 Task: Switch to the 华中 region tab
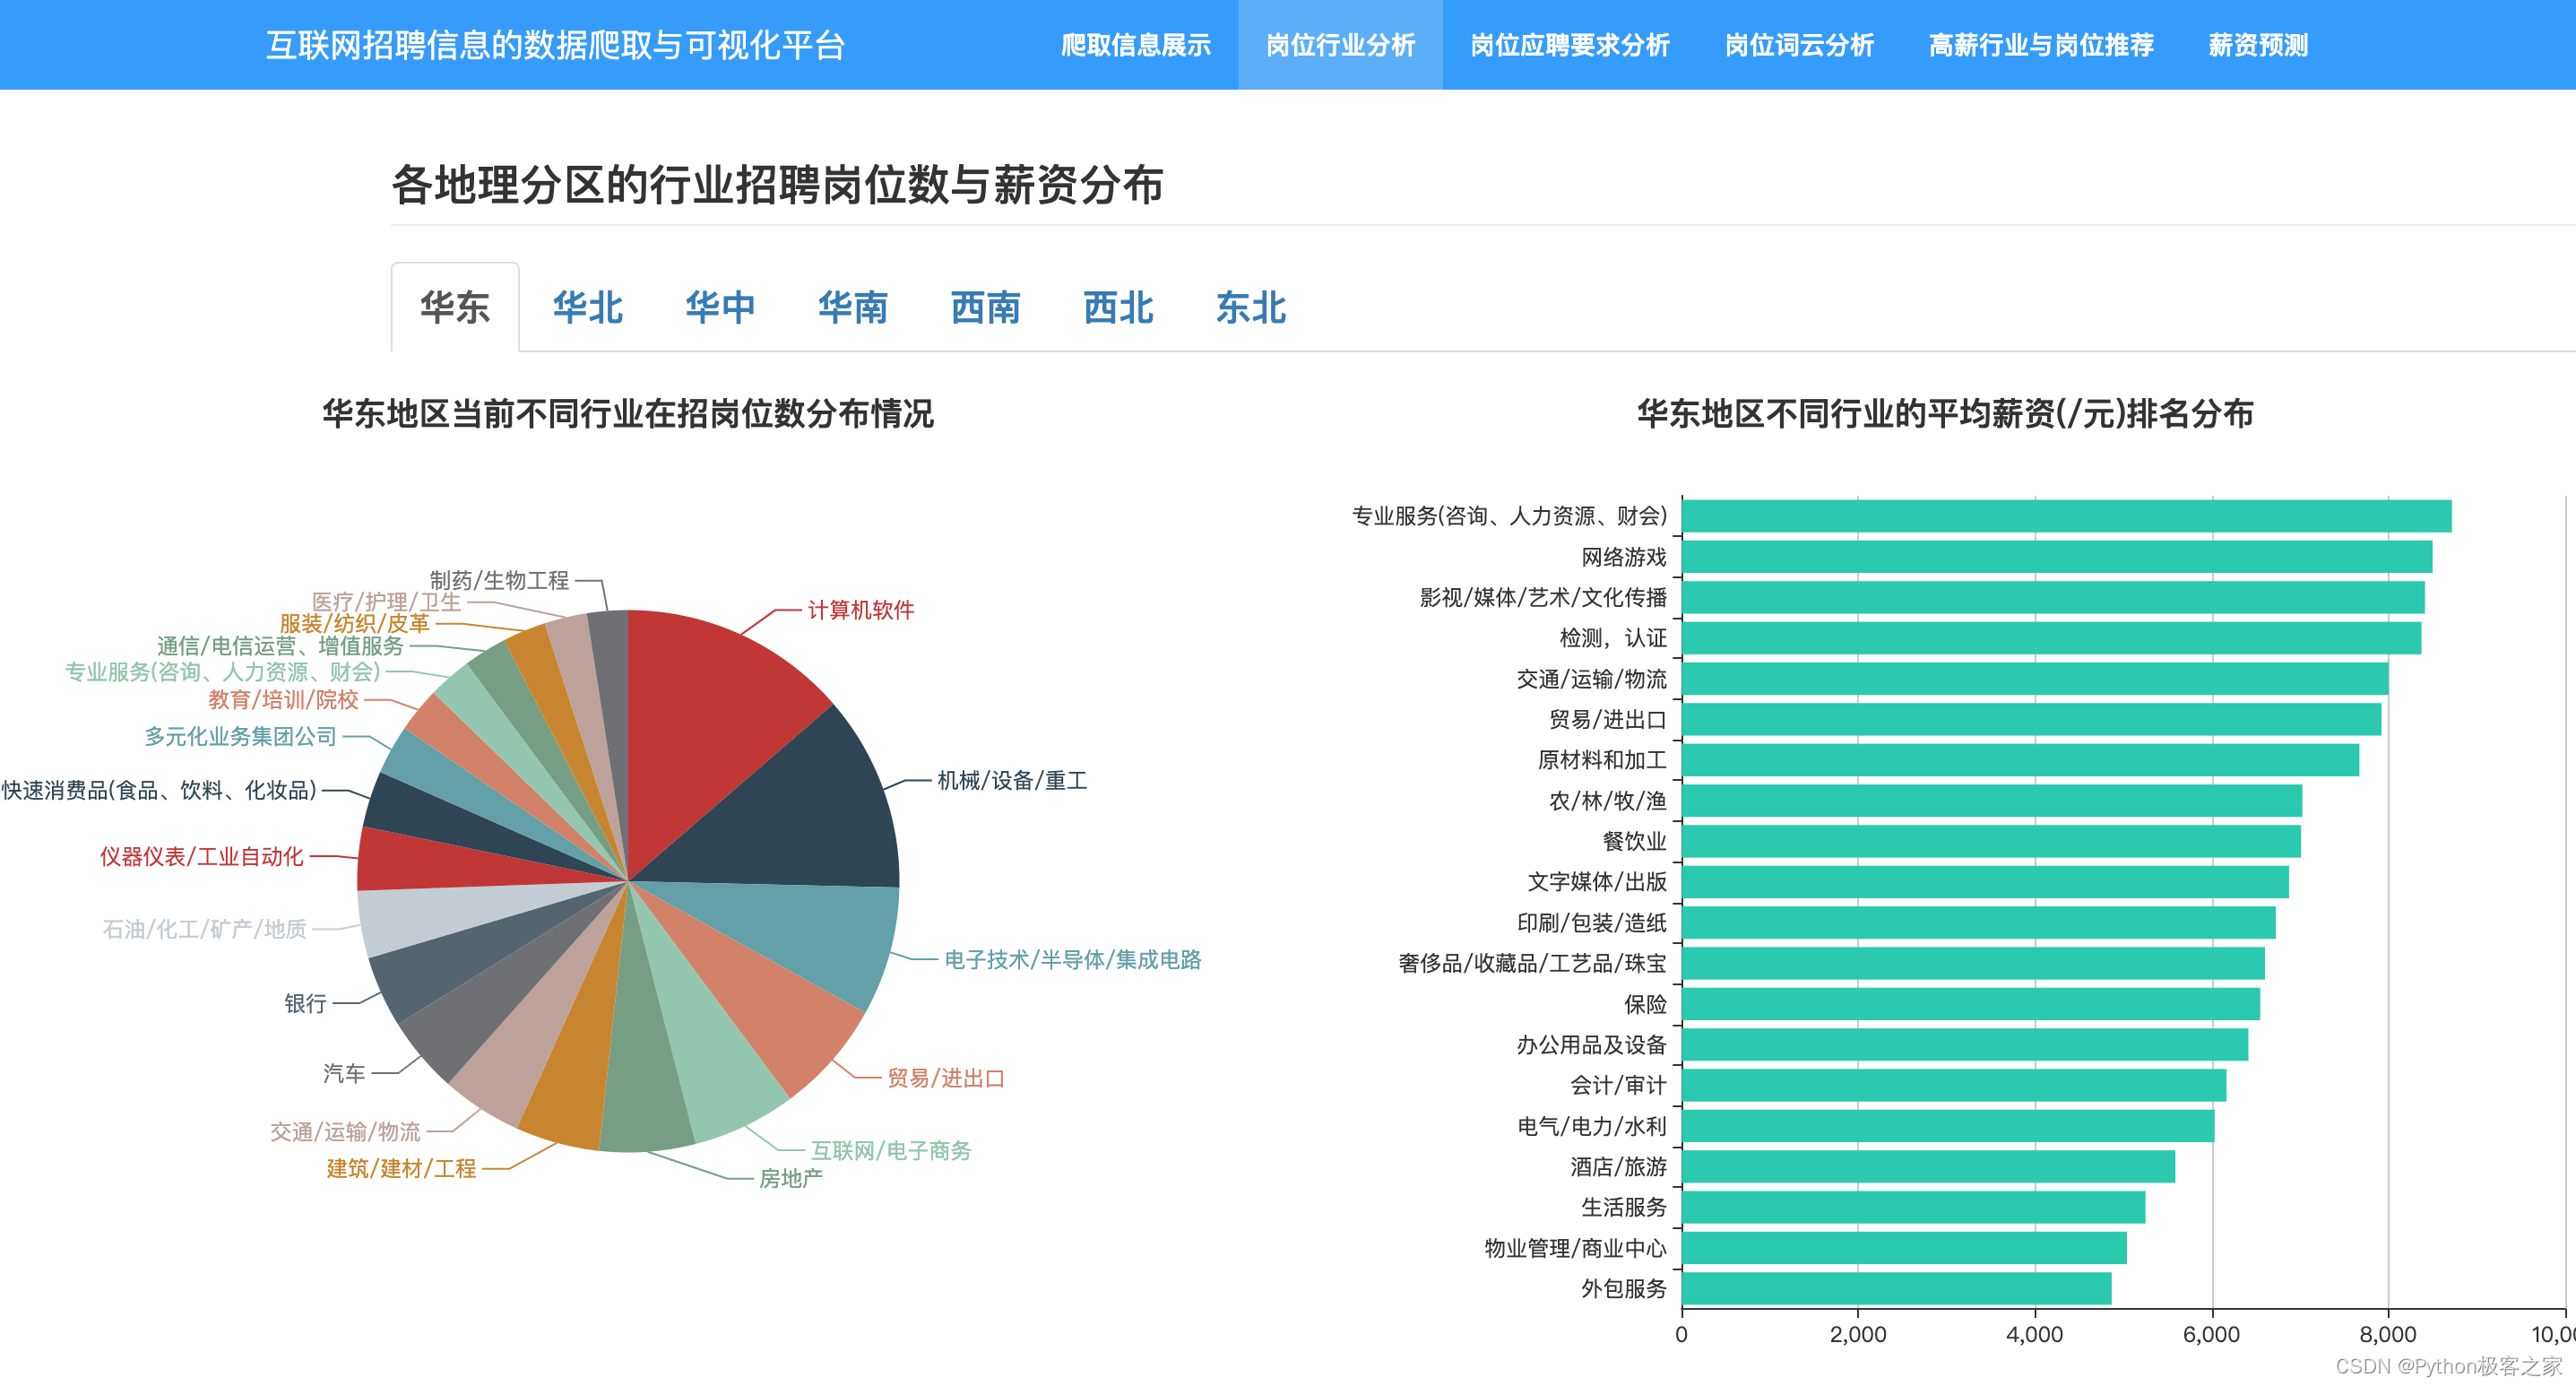pos(720,307)
